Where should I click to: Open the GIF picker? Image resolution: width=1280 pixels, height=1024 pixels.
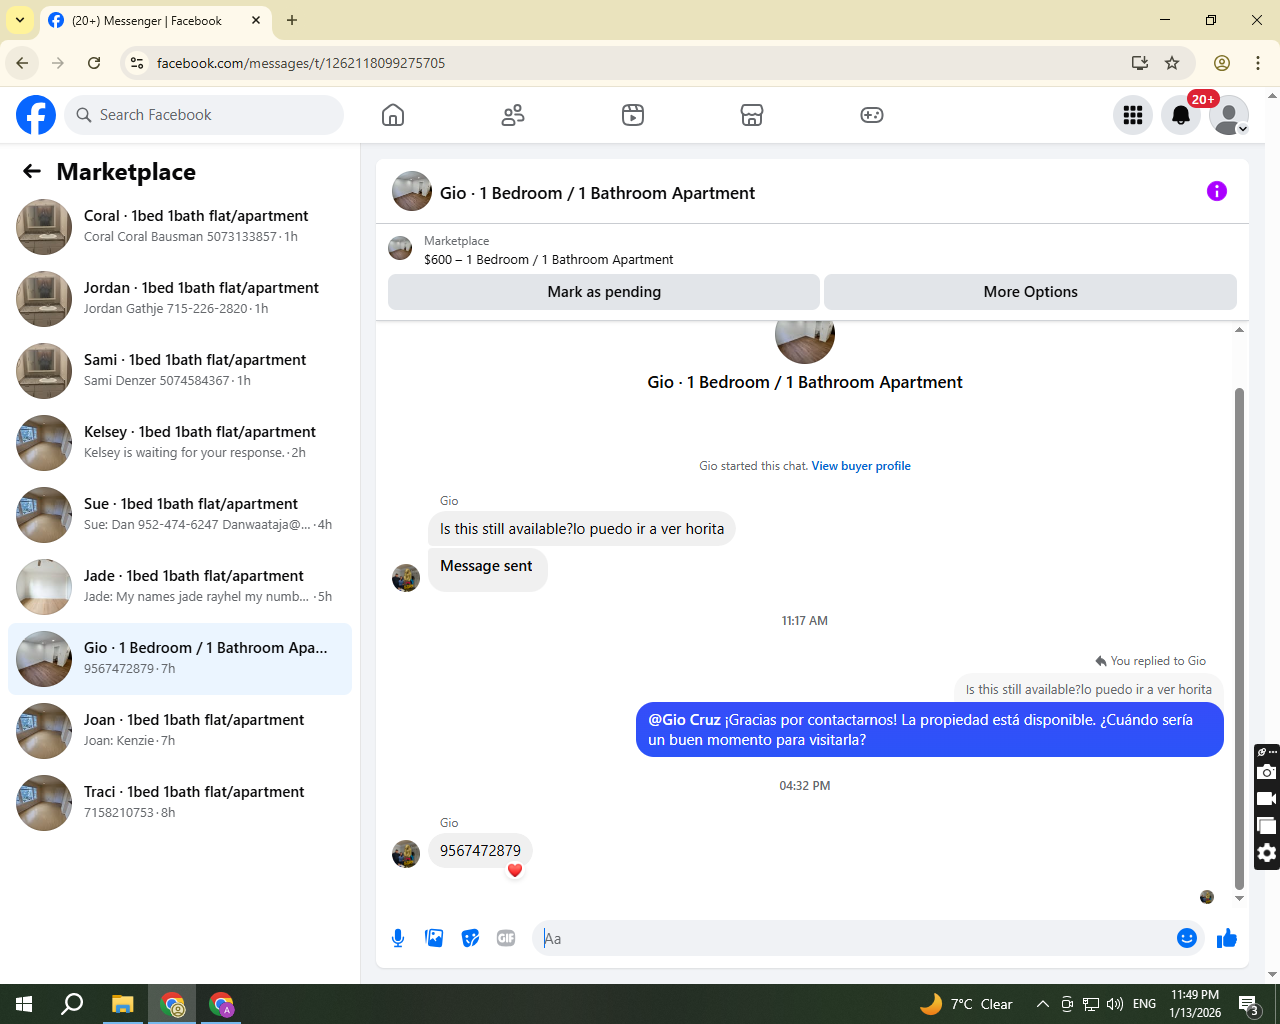tap(506, 938)
